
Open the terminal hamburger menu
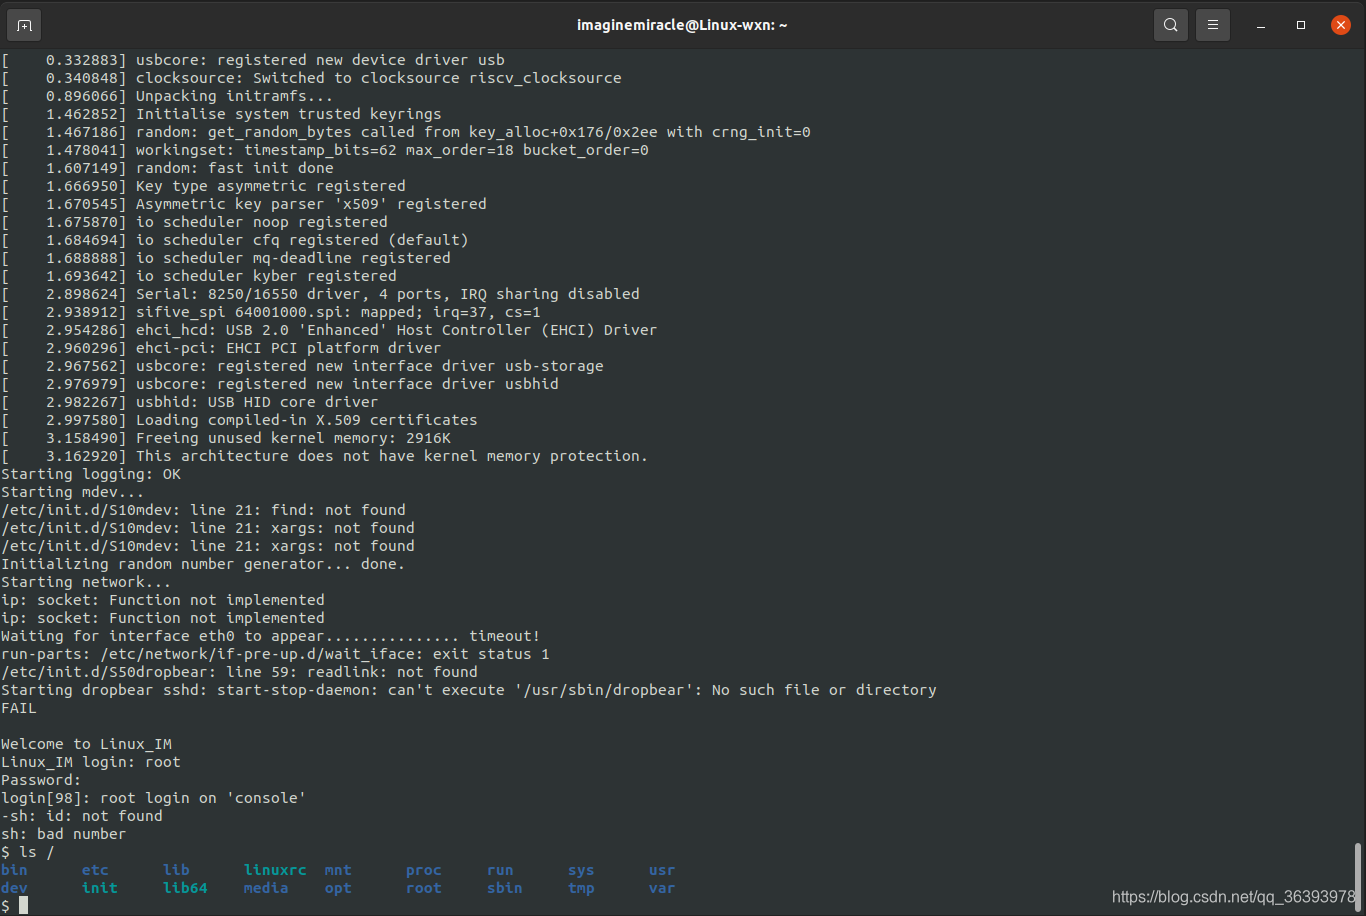tap(1213, 25)
